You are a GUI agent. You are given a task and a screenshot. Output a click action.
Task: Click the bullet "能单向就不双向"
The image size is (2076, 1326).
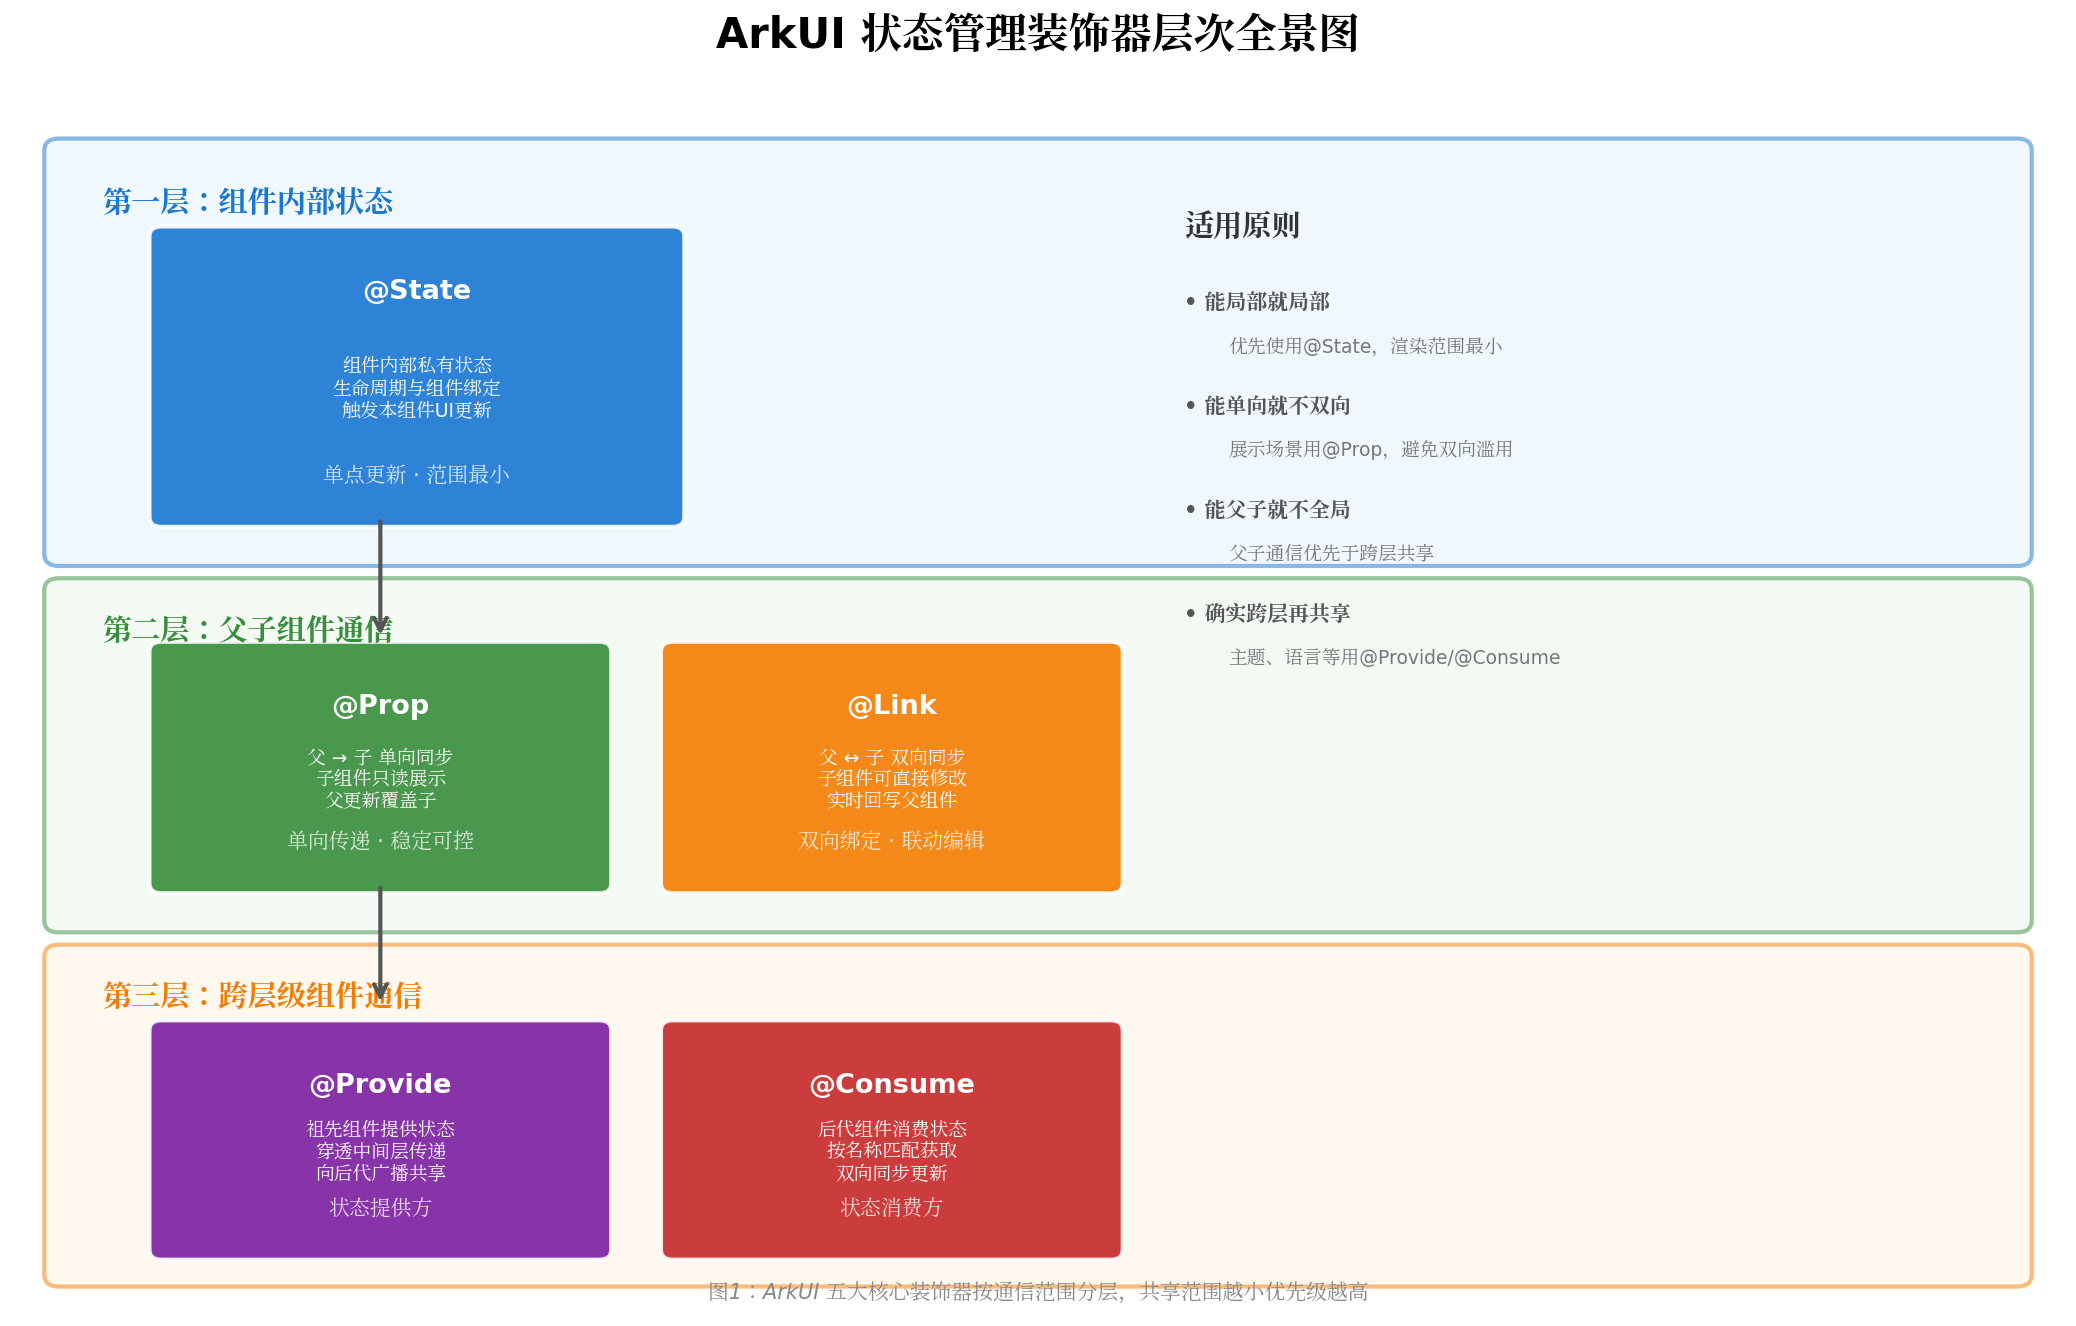pyautogui.click(x=1268, y=405)
